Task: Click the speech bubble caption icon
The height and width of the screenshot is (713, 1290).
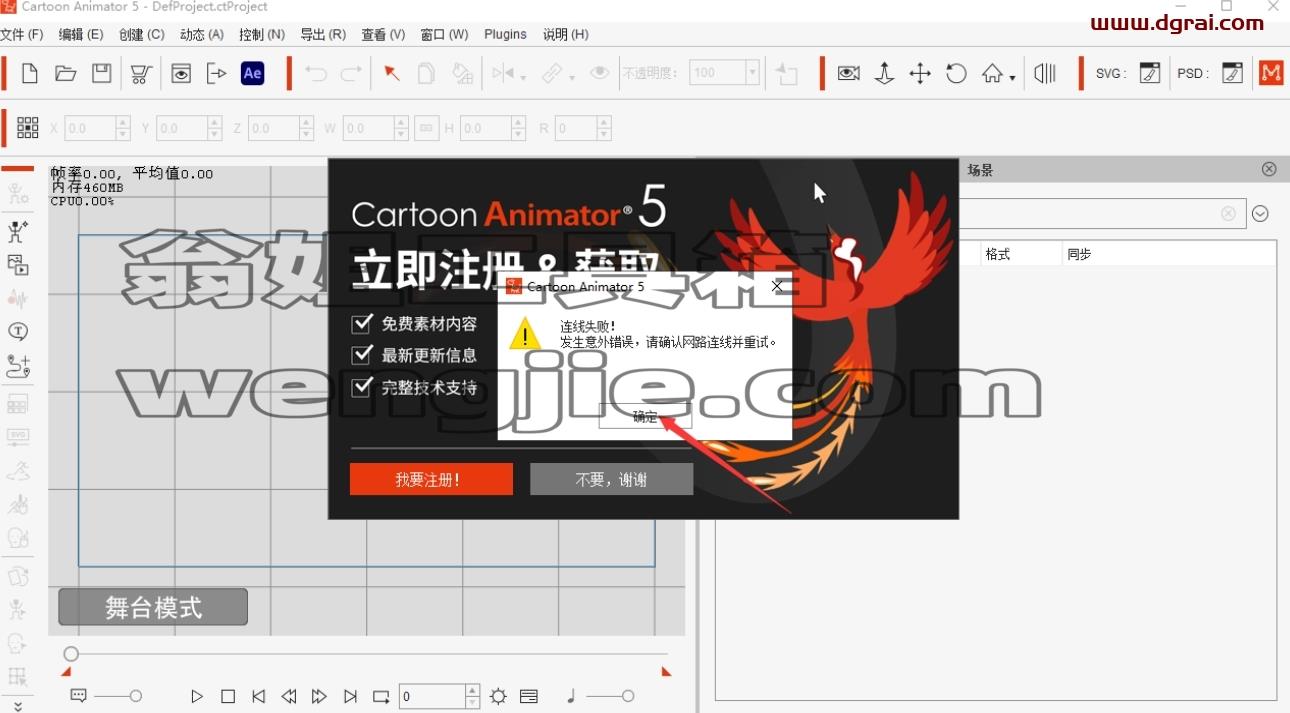Action: point(79,696)
